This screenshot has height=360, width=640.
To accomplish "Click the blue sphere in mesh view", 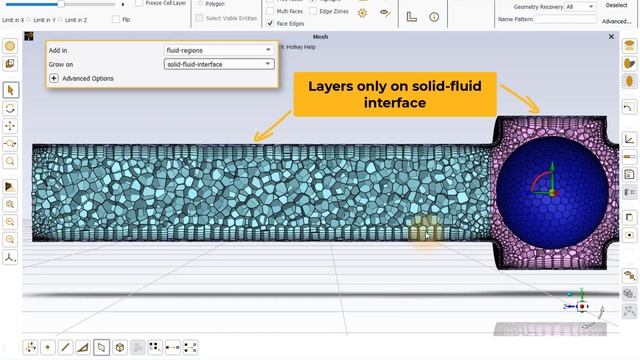I will [x=552, y=193].
